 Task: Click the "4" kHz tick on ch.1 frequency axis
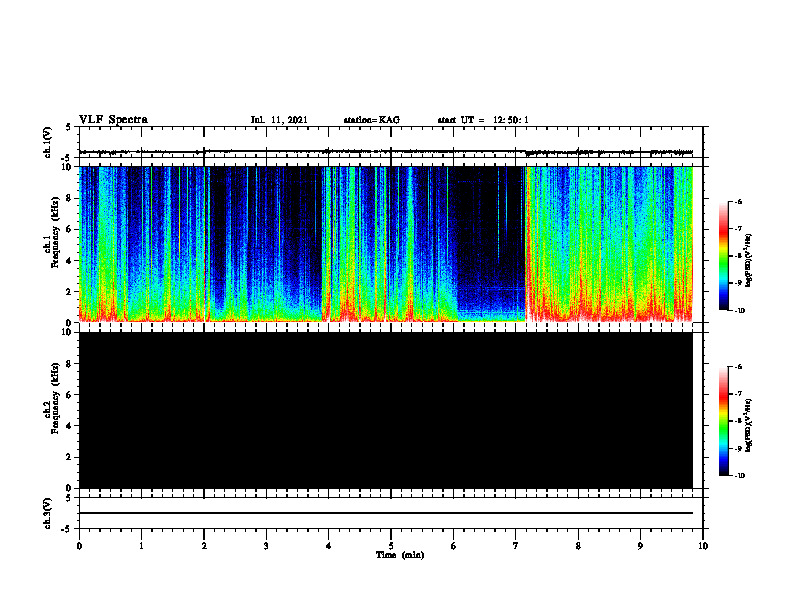[70, 261]
